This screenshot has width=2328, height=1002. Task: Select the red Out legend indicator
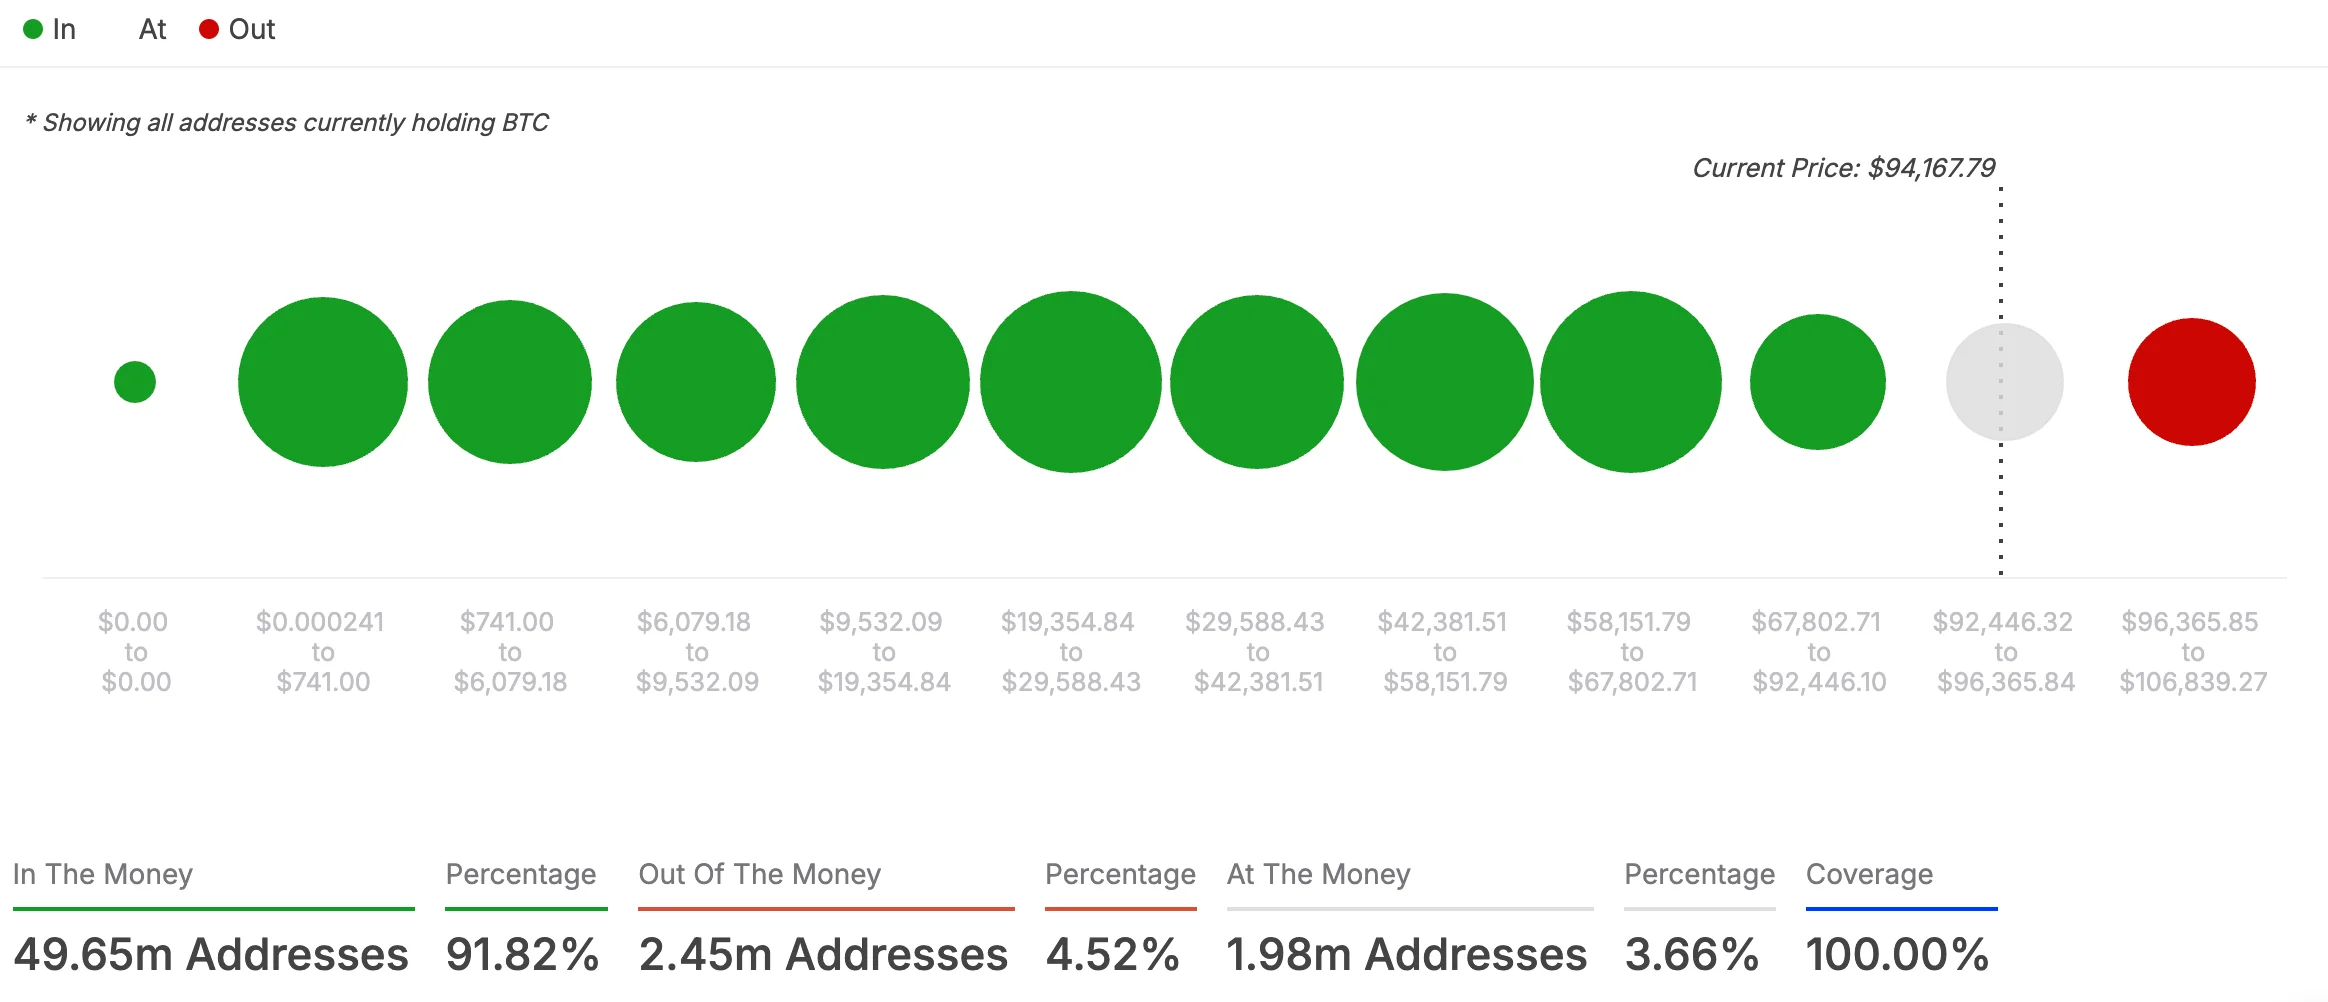click(209, 29)
